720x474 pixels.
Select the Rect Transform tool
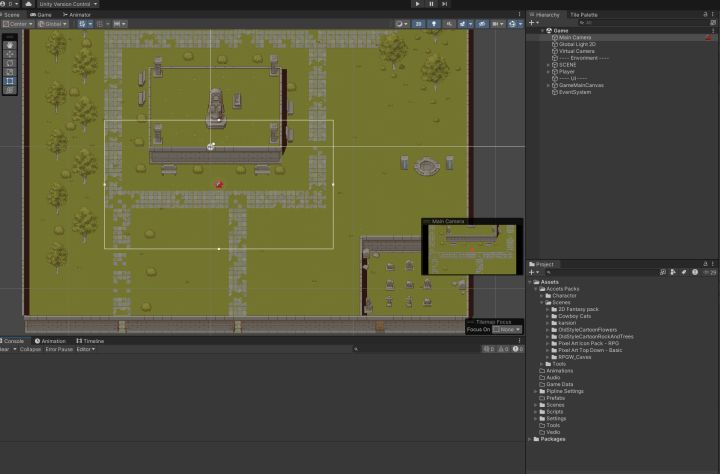[10, 81]
